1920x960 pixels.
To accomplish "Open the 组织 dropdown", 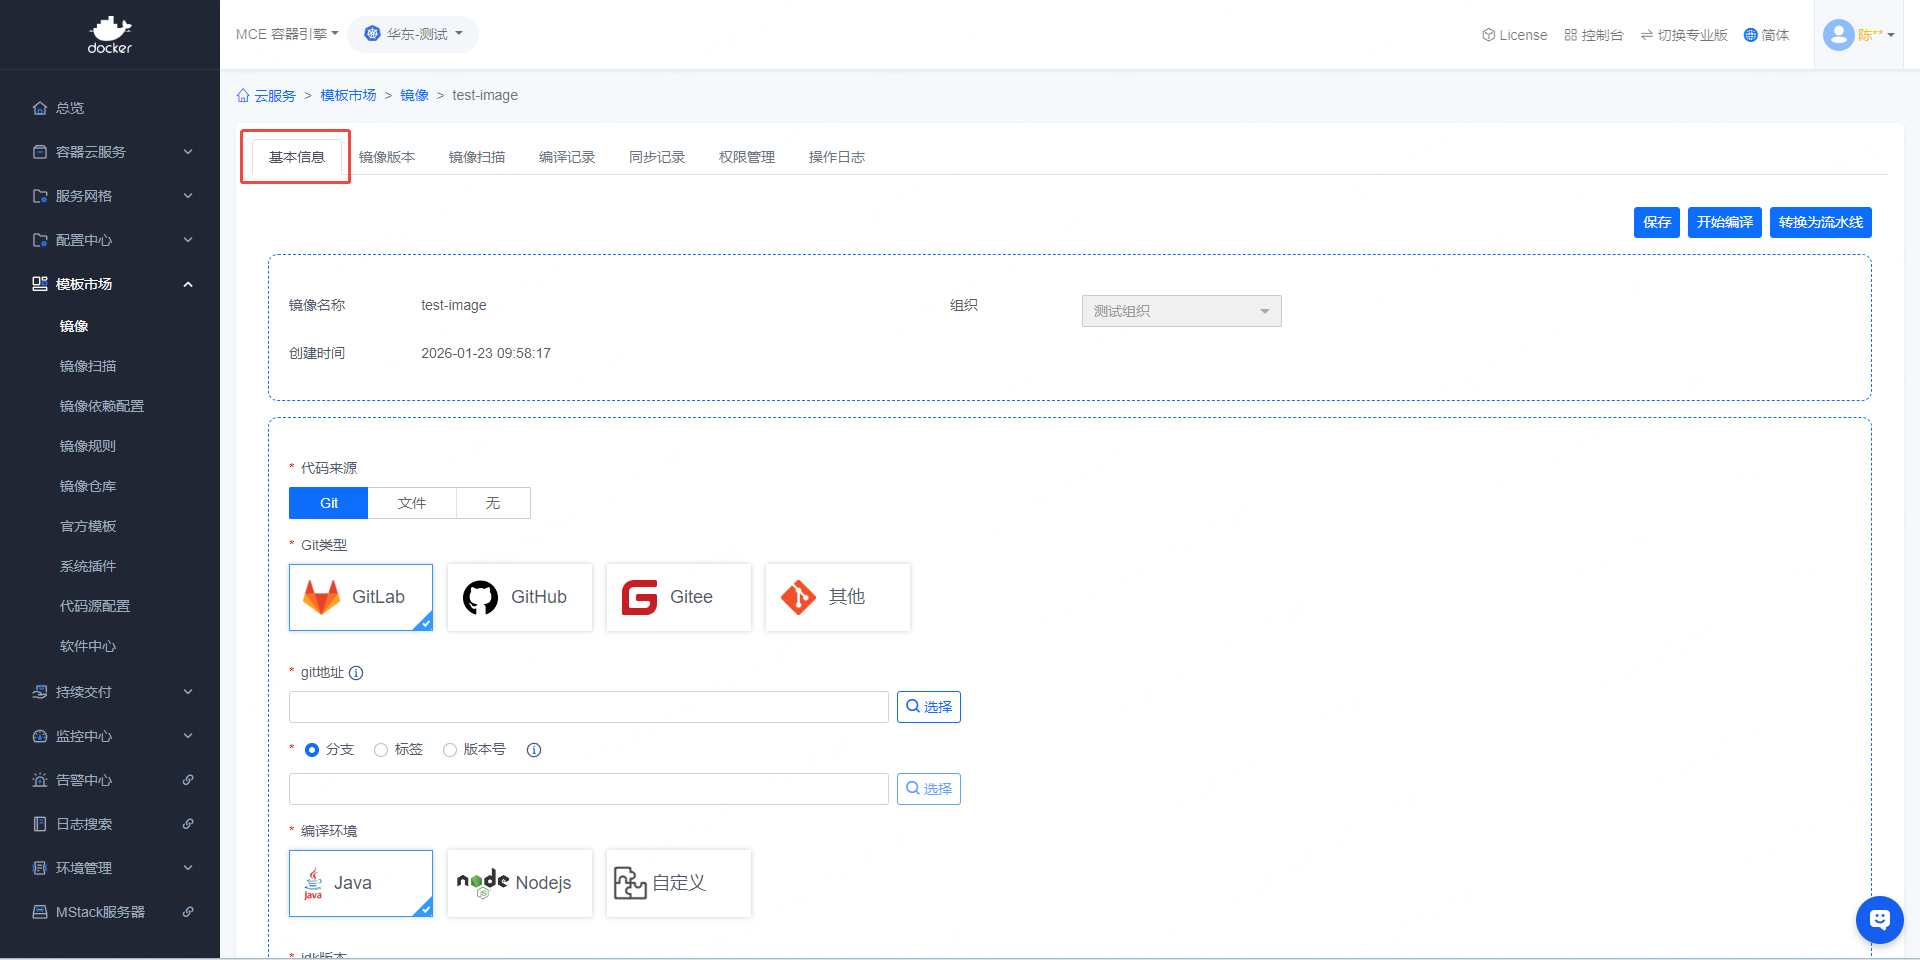I will (x=1181, y=311).
